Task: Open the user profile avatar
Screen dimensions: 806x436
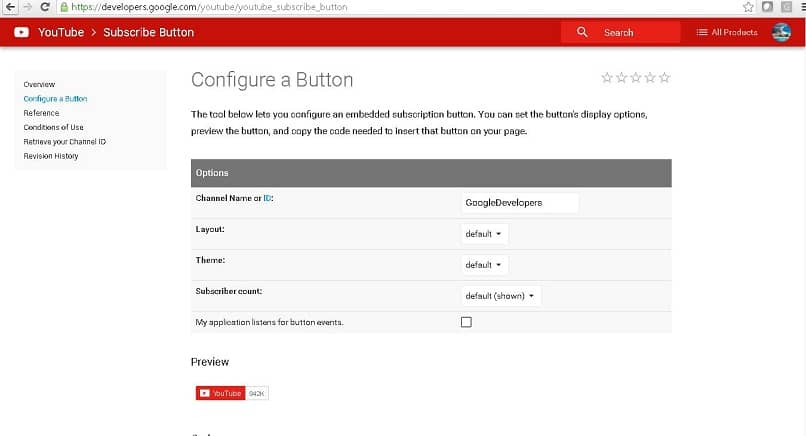Action: coord(782,32)
